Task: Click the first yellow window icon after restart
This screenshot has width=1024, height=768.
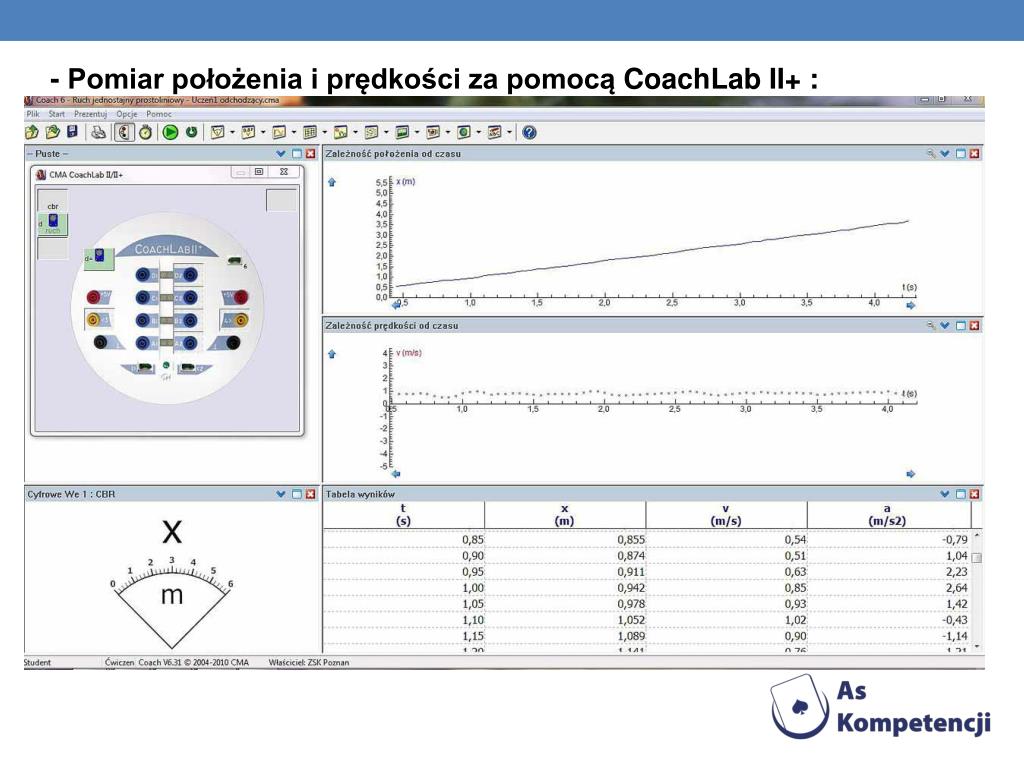Action: click(217, 133)
